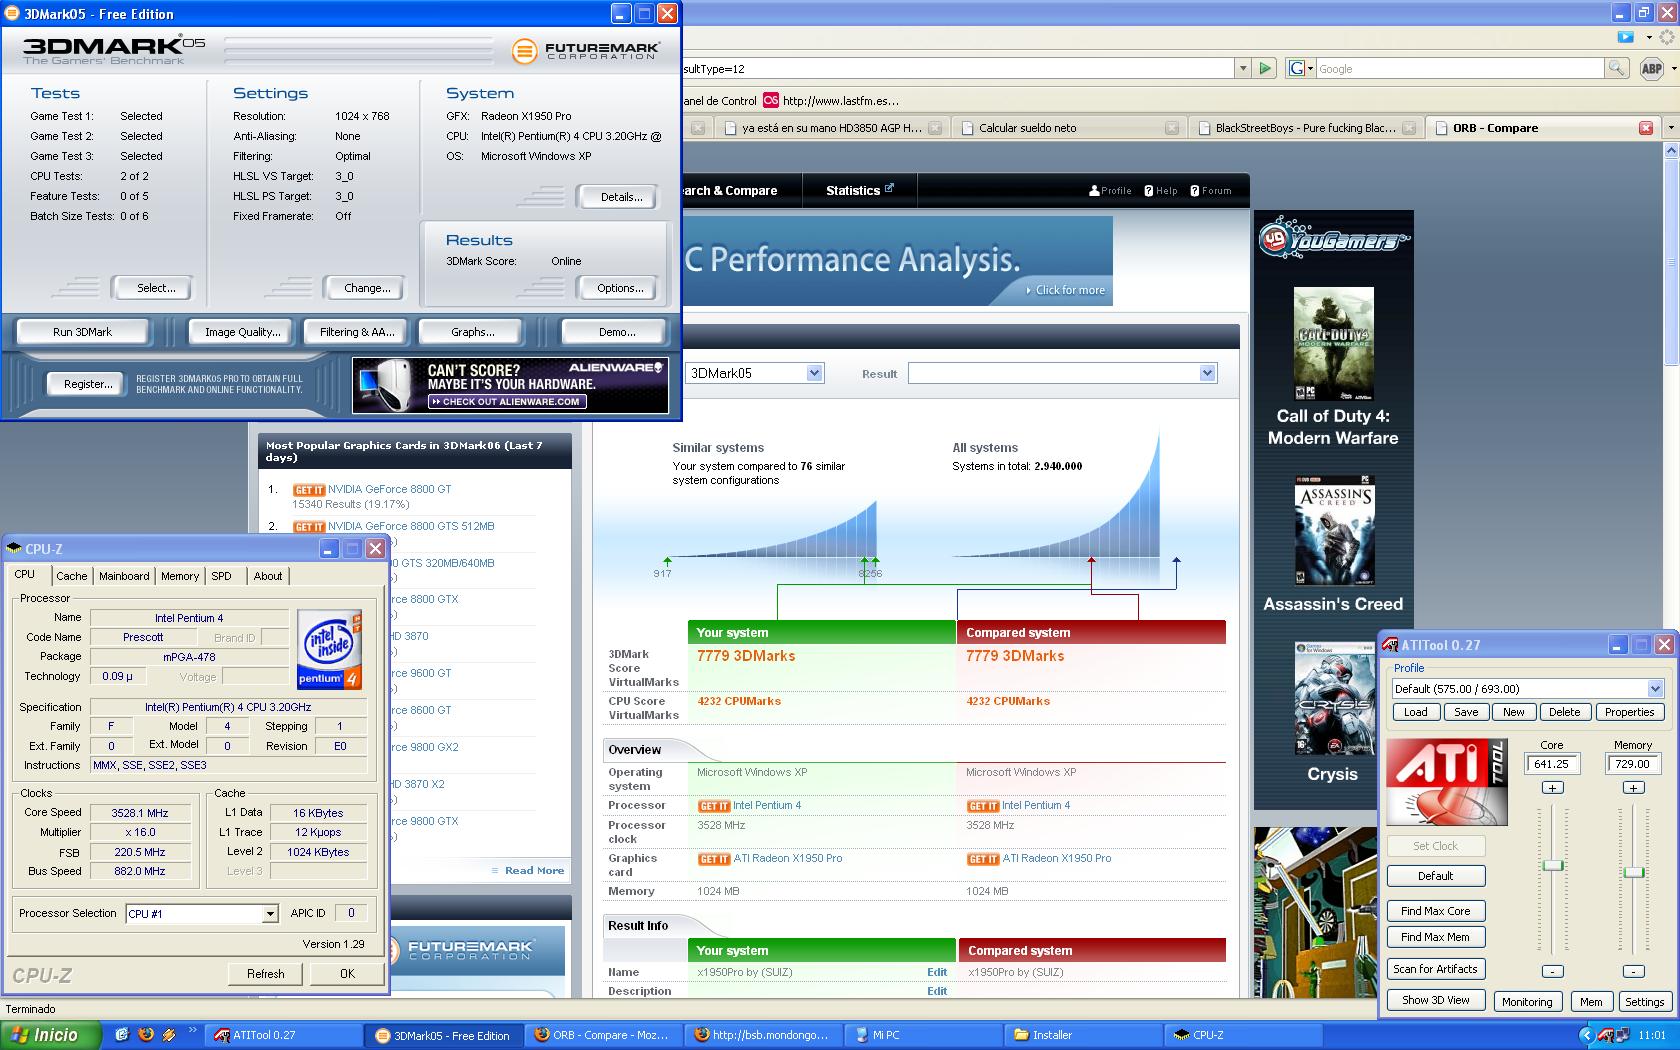1680x1050 pixels.
Task: Expand the empty Result dropdown
Action: [1207, 373]
